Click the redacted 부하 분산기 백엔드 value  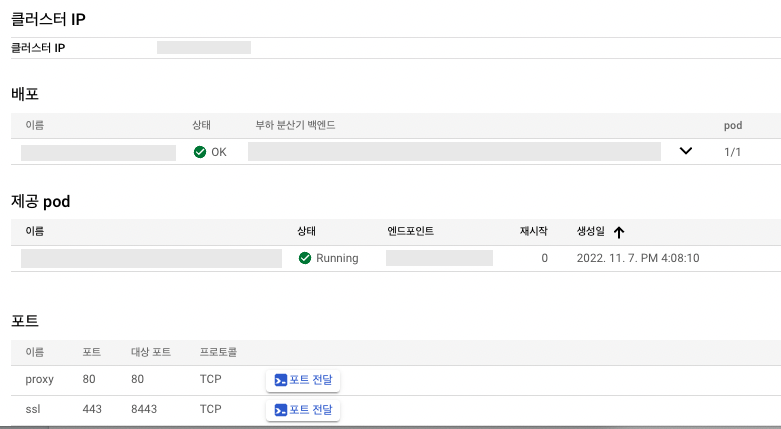454,152
